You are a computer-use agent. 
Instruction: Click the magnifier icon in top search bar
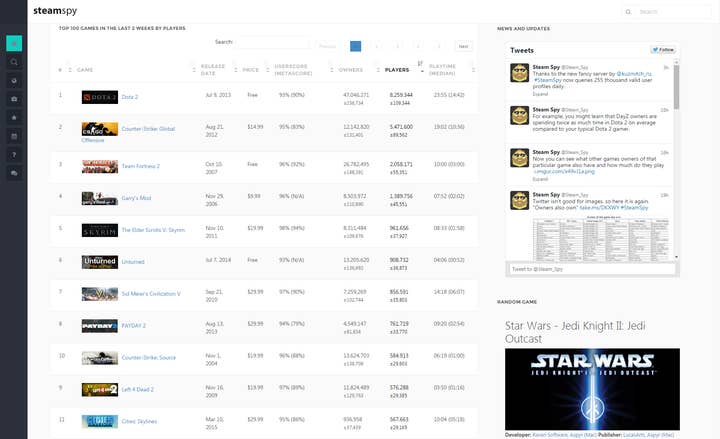coord(628,12)
